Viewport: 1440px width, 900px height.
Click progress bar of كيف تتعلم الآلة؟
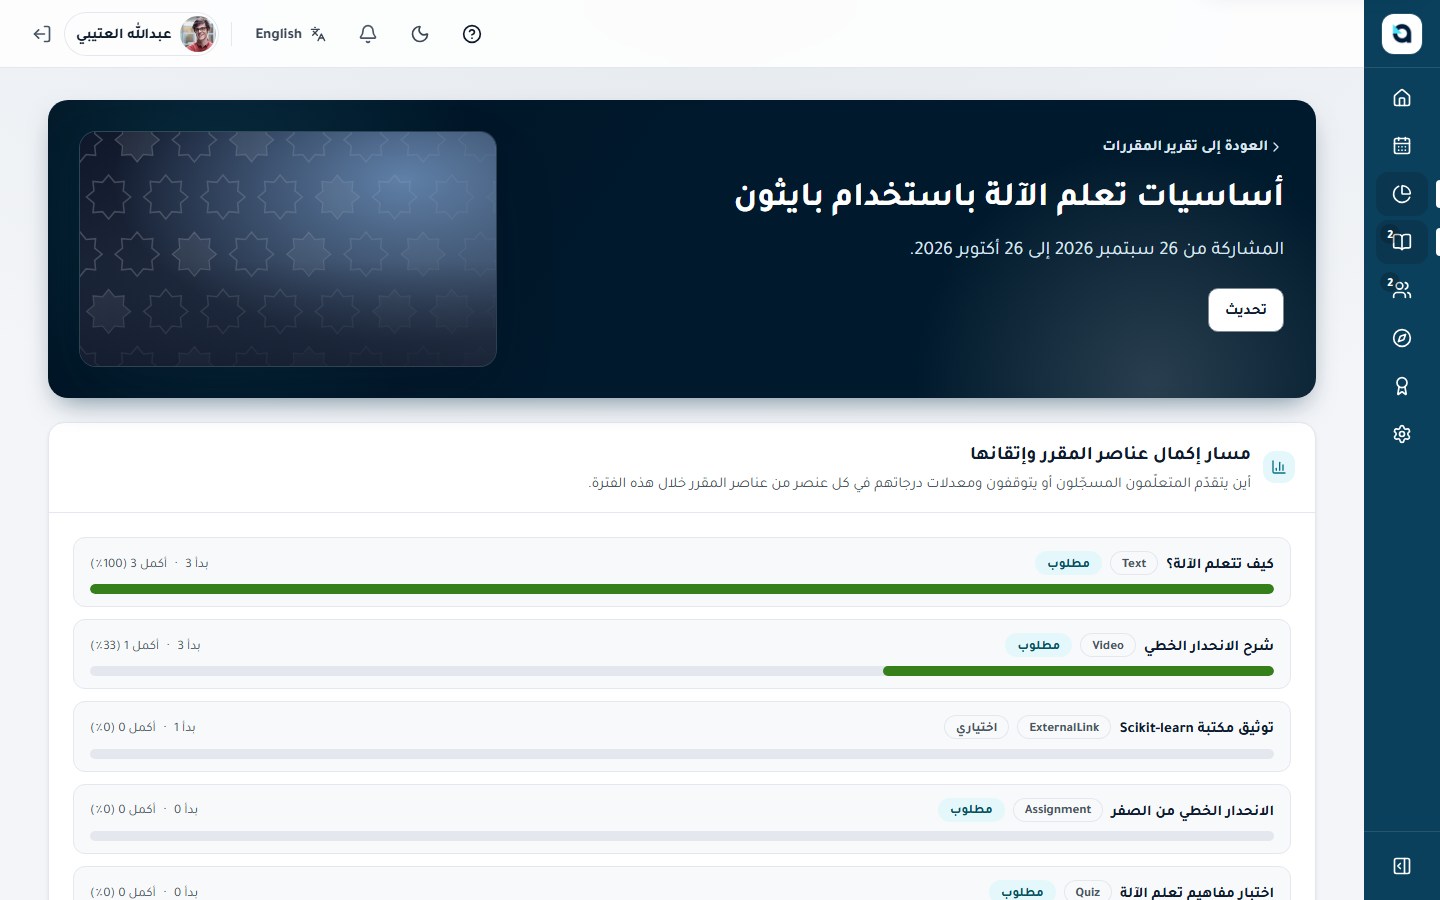(682, 589)
